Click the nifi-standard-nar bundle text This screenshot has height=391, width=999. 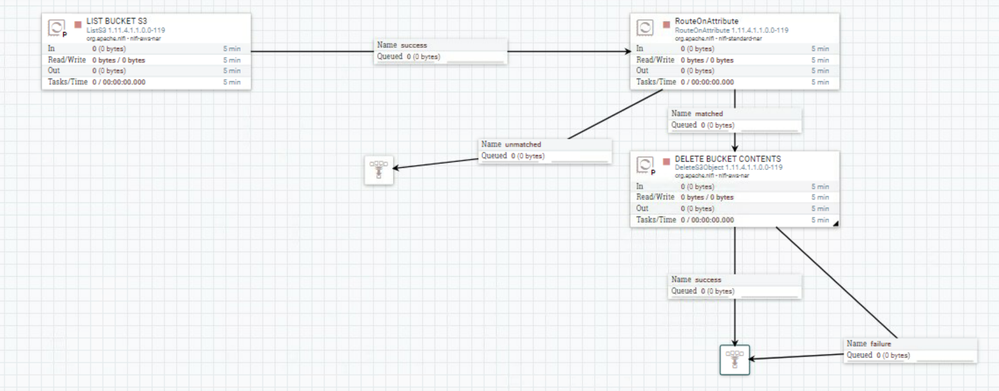click(x=740, y=38)
